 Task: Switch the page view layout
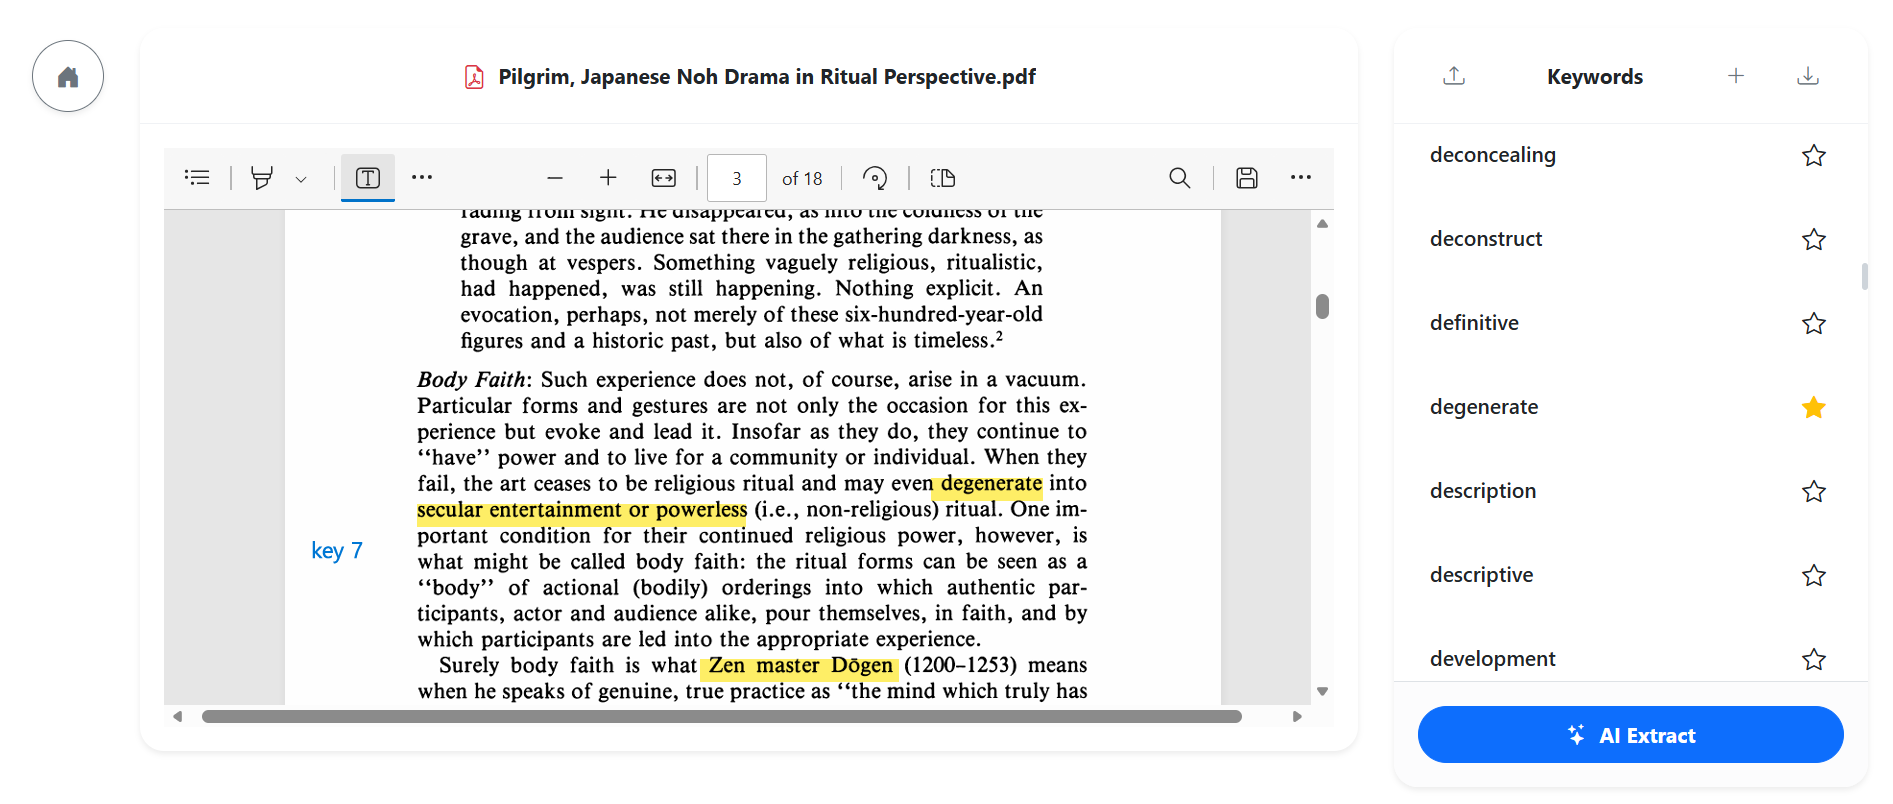943,178
